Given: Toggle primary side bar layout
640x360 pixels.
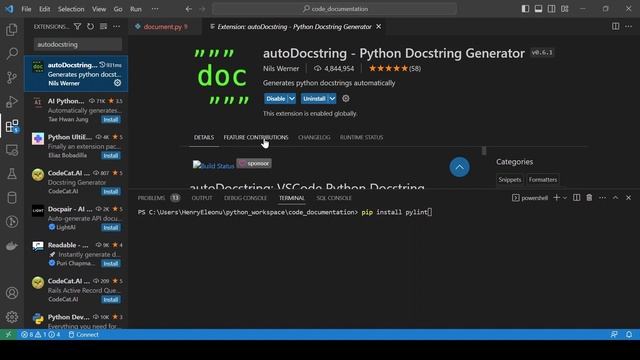Looking at the screenshot, I should click(x=525, y=9).
